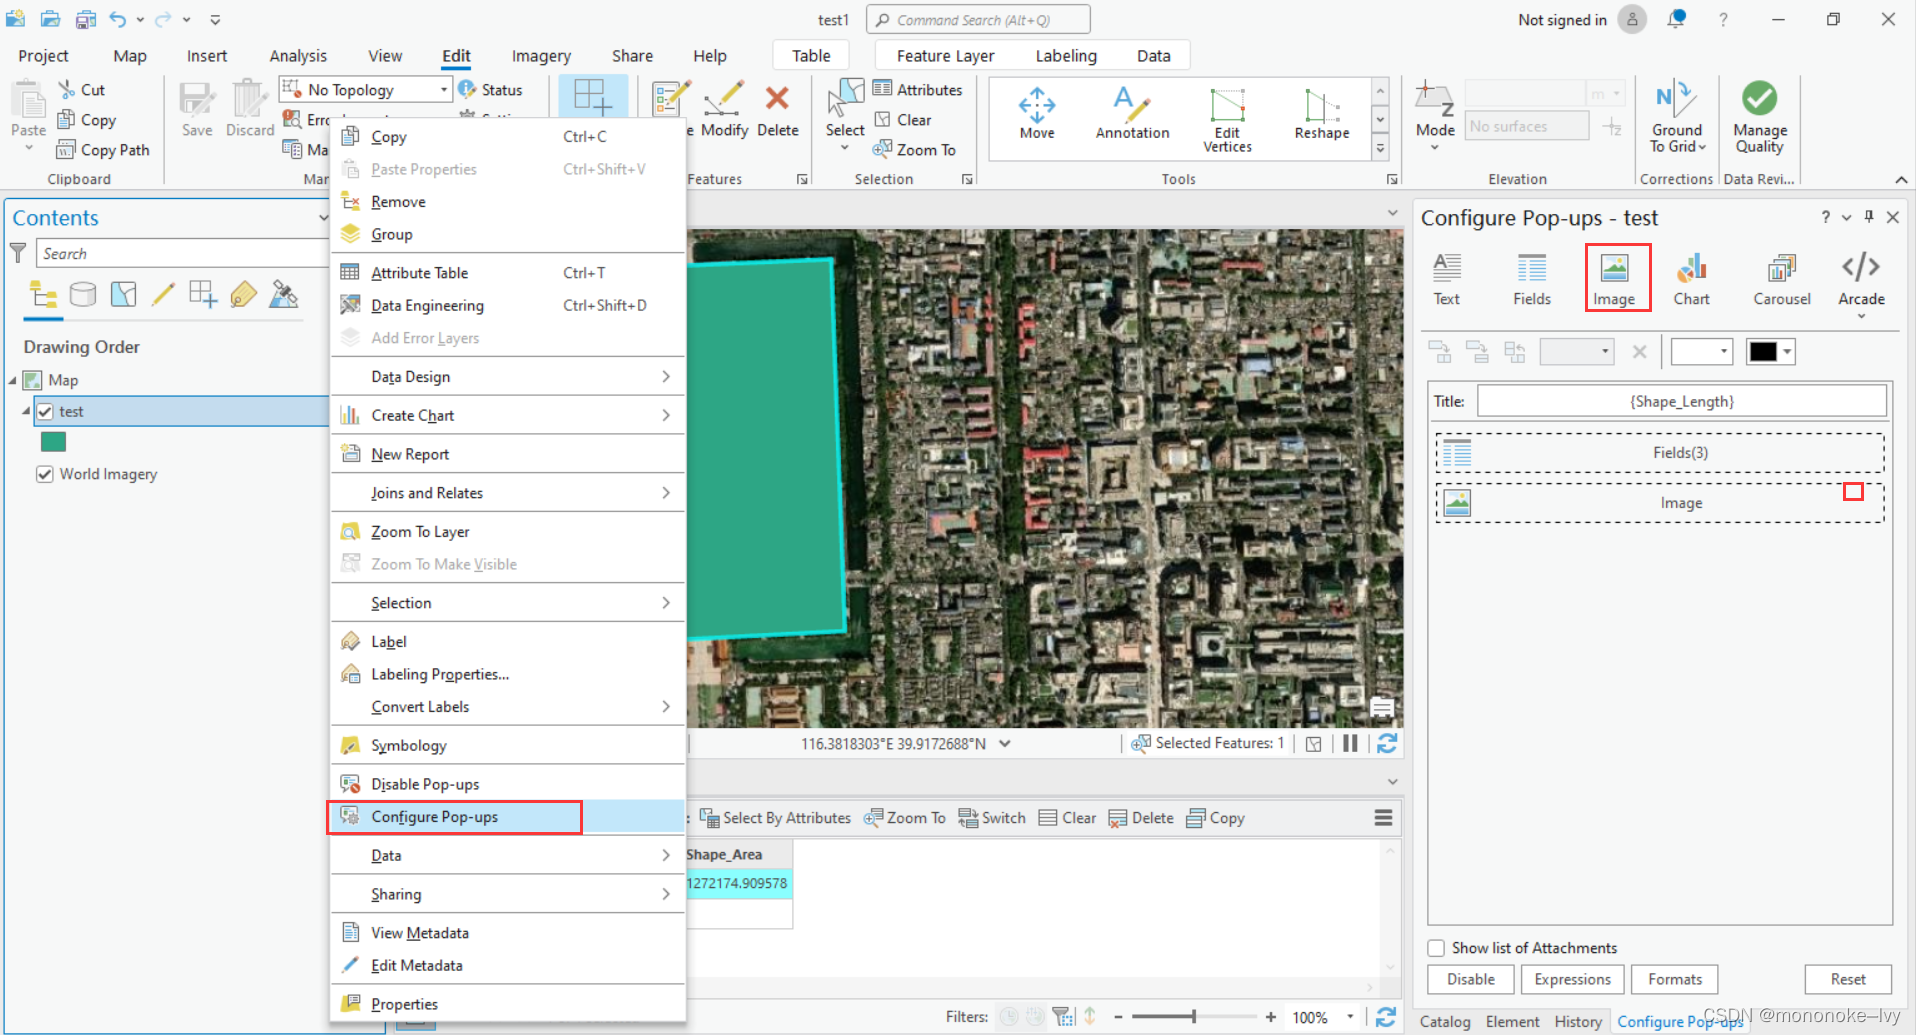Open the table hamburger menu
This screenshot has height=1035, width=1916.
[1383, 817]
